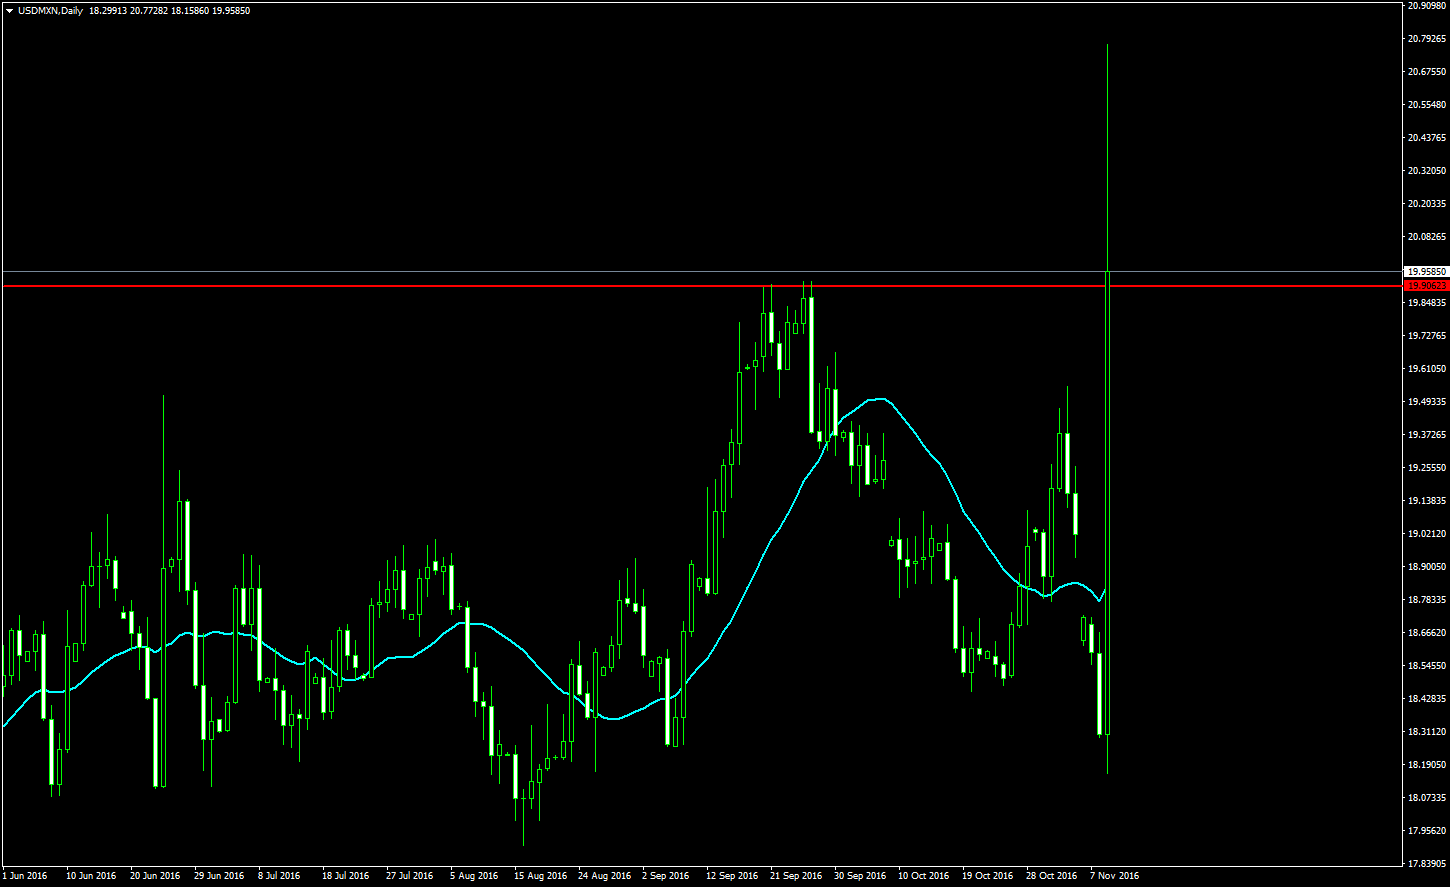
Task: Click the tall wick top of the latest candle
Action: point(1107,46)
